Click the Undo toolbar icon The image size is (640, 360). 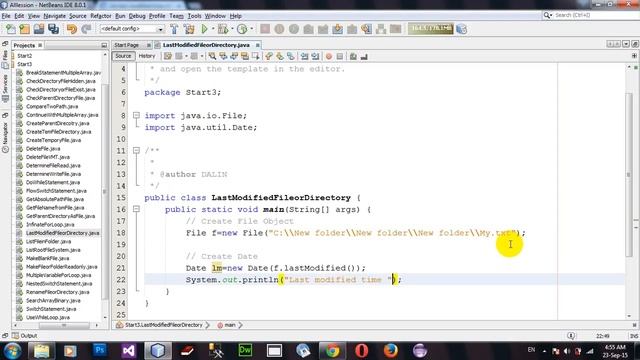72,29
